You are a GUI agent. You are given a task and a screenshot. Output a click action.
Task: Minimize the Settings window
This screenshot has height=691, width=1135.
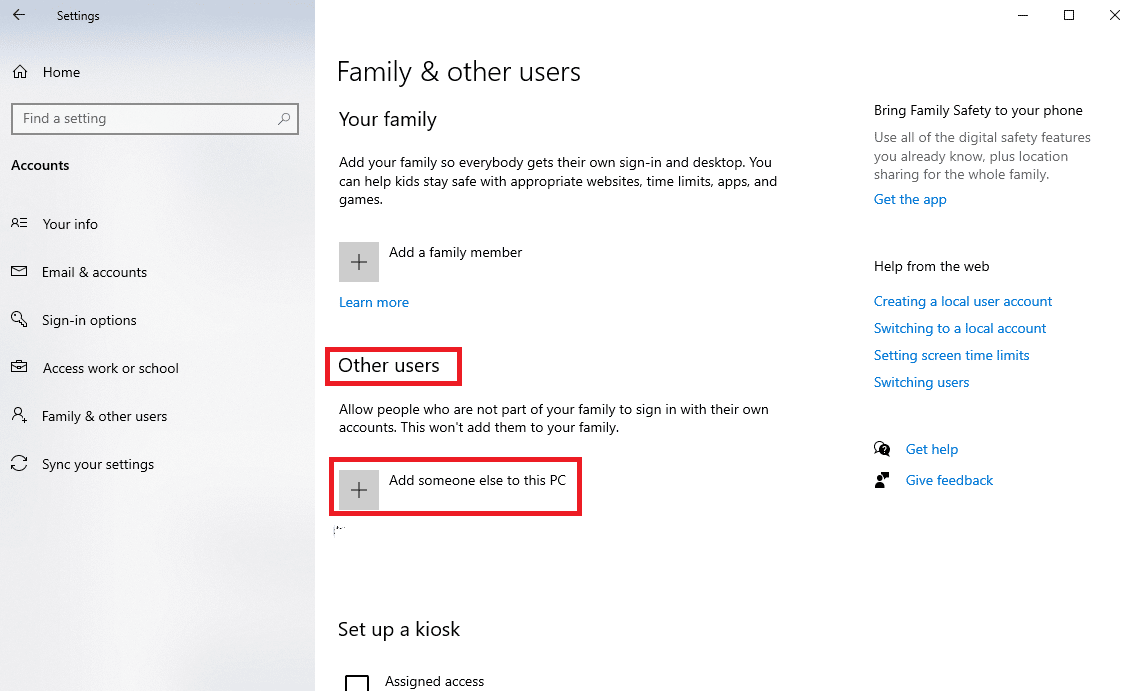click(x=1023, y=15)
